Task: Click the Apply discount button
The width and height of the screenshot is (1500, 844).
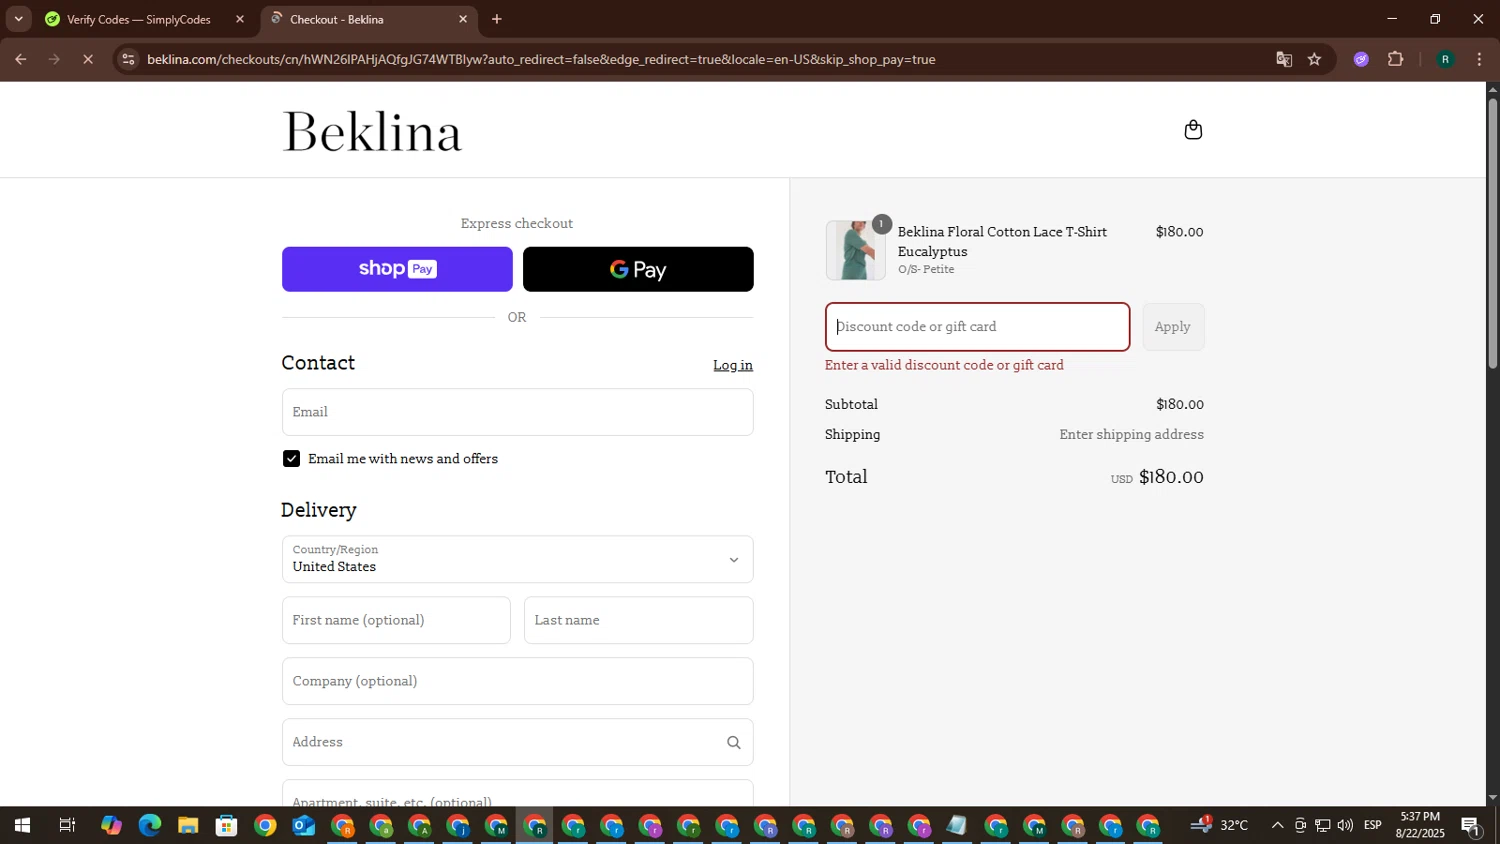Action: point(1173,327)
